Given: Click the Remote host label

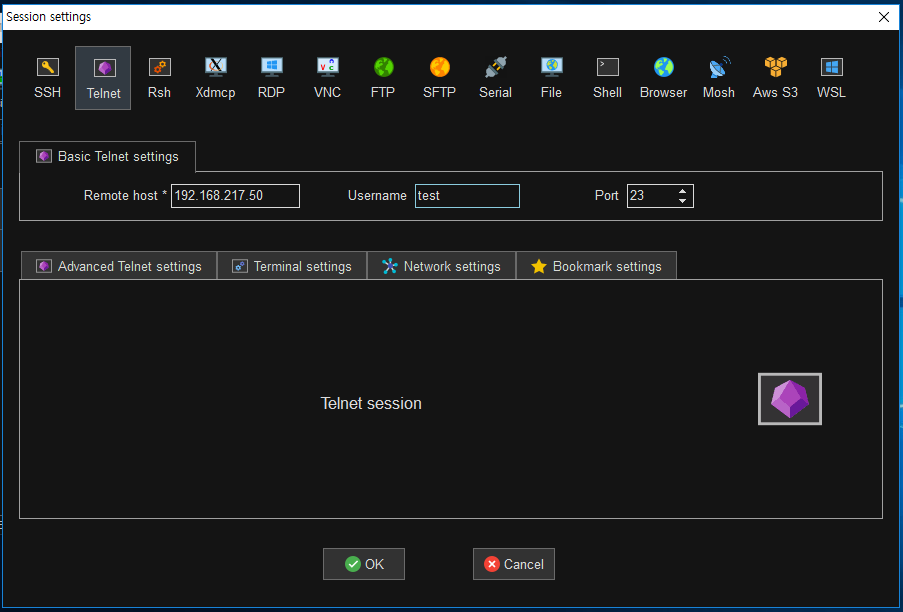Looking at the screenshot, I should (x=125, y=196).
